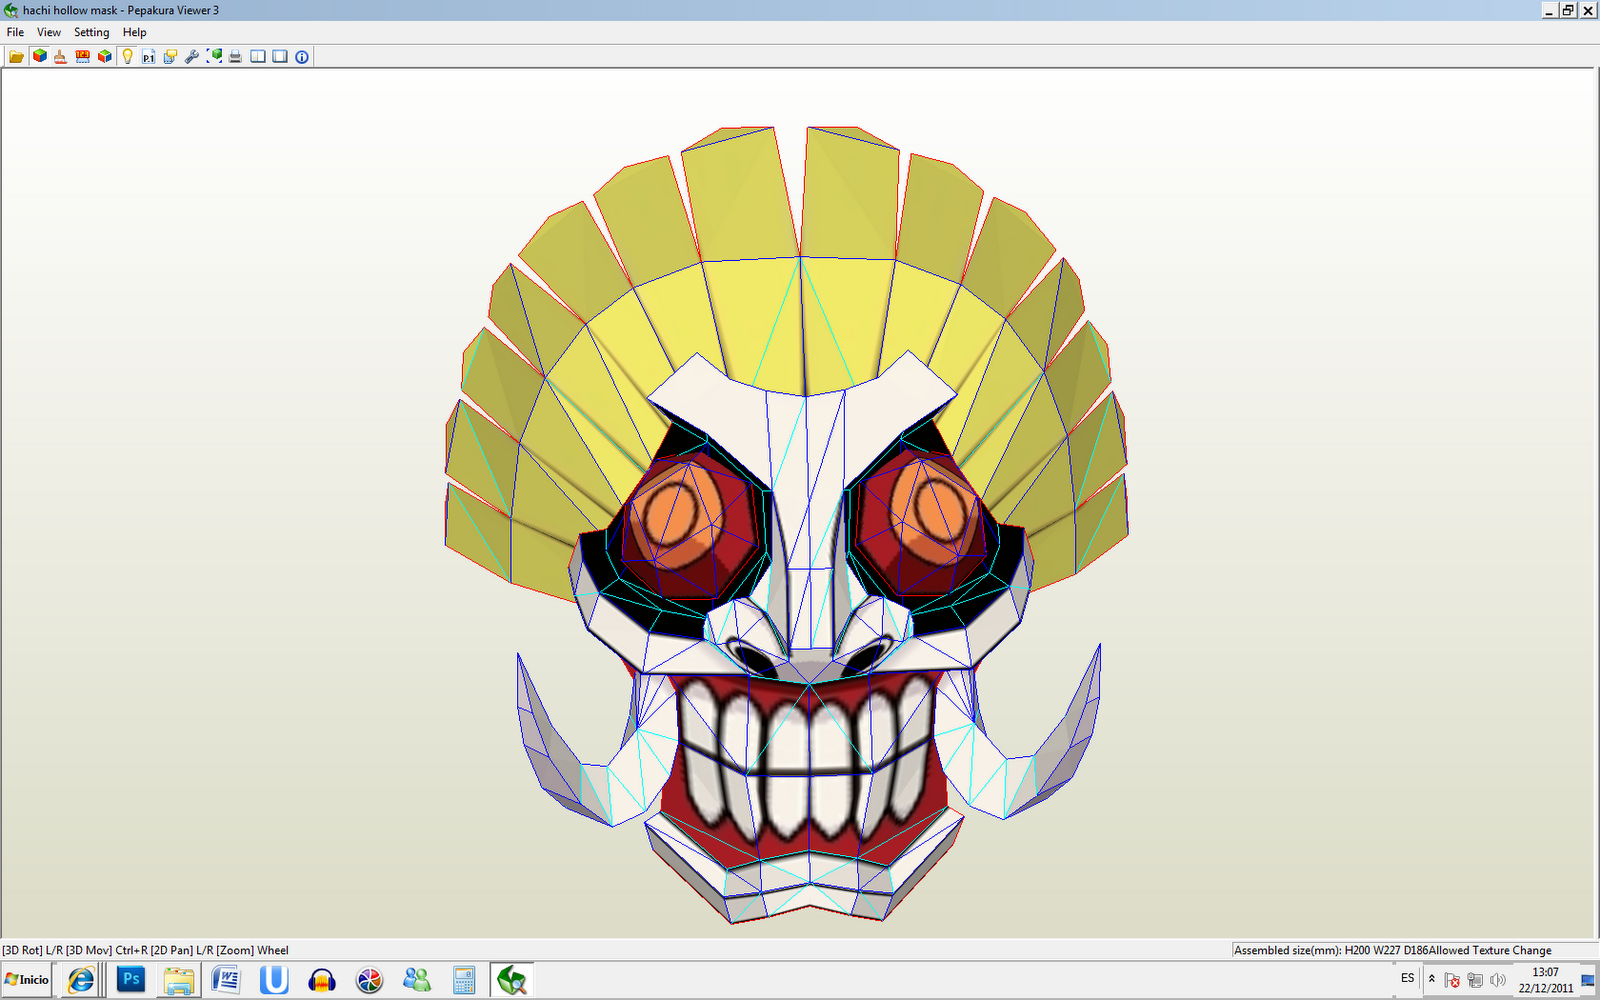
Task: Toggle solid color model display
Action: 104,56
